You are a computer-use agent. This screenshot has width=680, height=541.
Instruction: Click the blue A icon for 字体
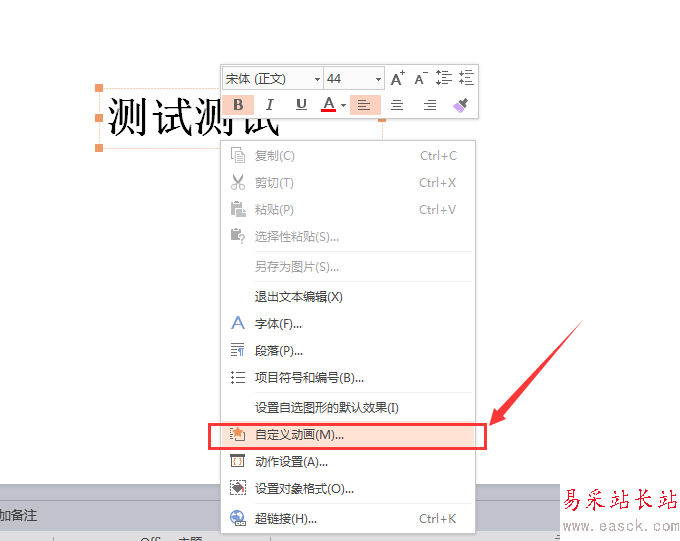(x=238, y=323)
